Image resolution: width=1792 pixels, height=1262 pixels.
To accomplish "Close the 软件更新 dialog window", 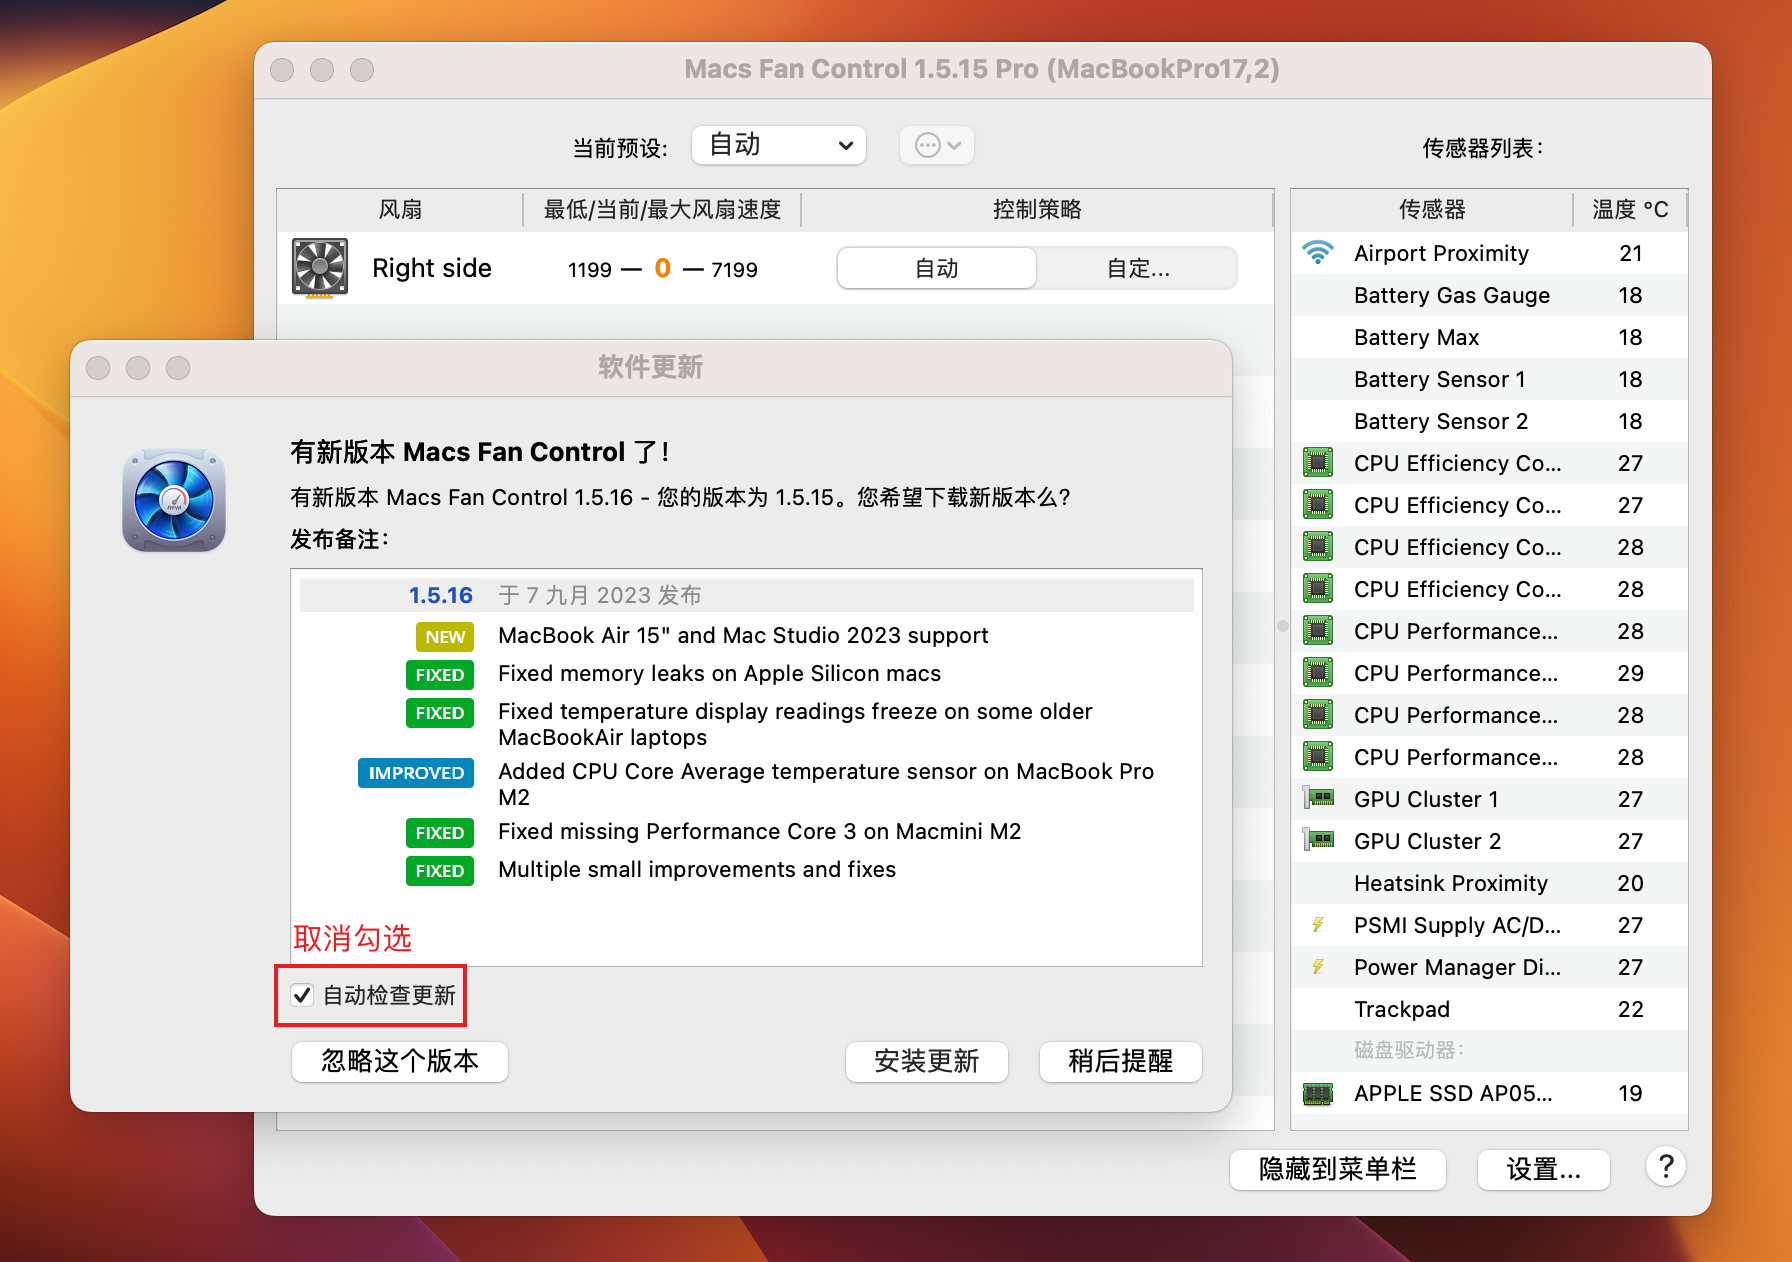I will (x=98, y=368).
